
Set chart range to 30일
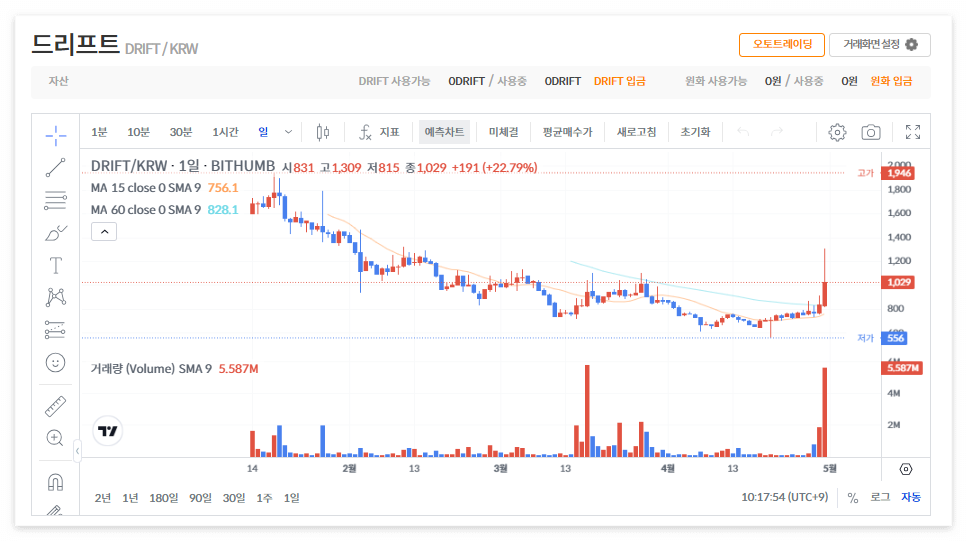234,498
